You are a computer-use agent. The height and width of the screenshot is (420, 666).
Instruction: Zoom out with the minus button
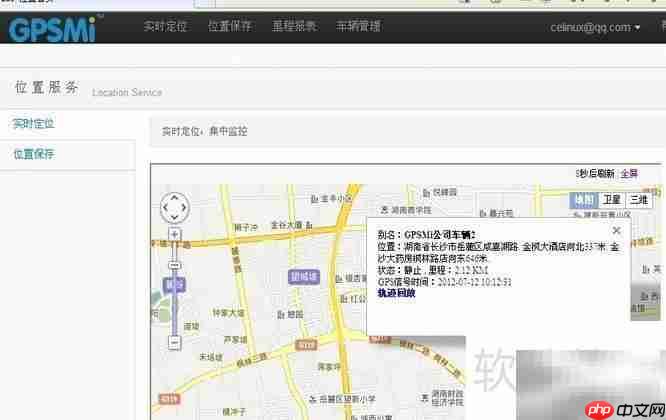point(175,342)
